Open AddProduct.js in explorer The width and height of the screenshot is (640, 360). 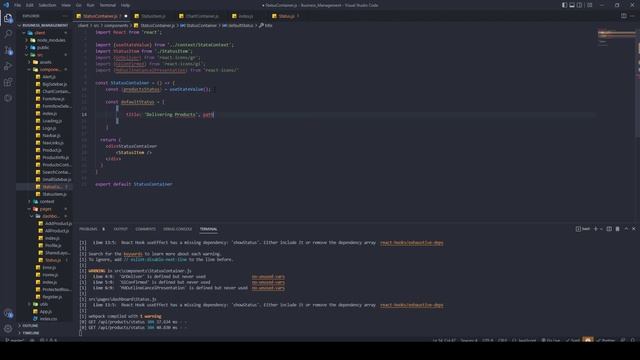[58, 223]
